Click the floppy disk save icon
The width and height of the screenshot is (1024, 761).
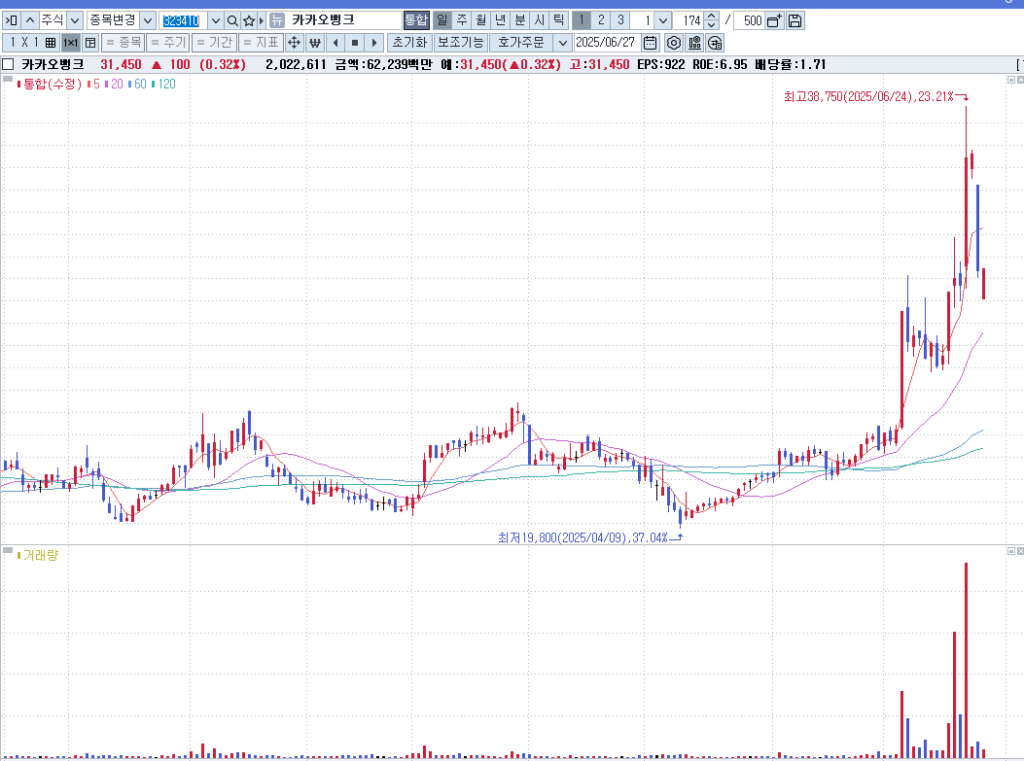(794, 20)
